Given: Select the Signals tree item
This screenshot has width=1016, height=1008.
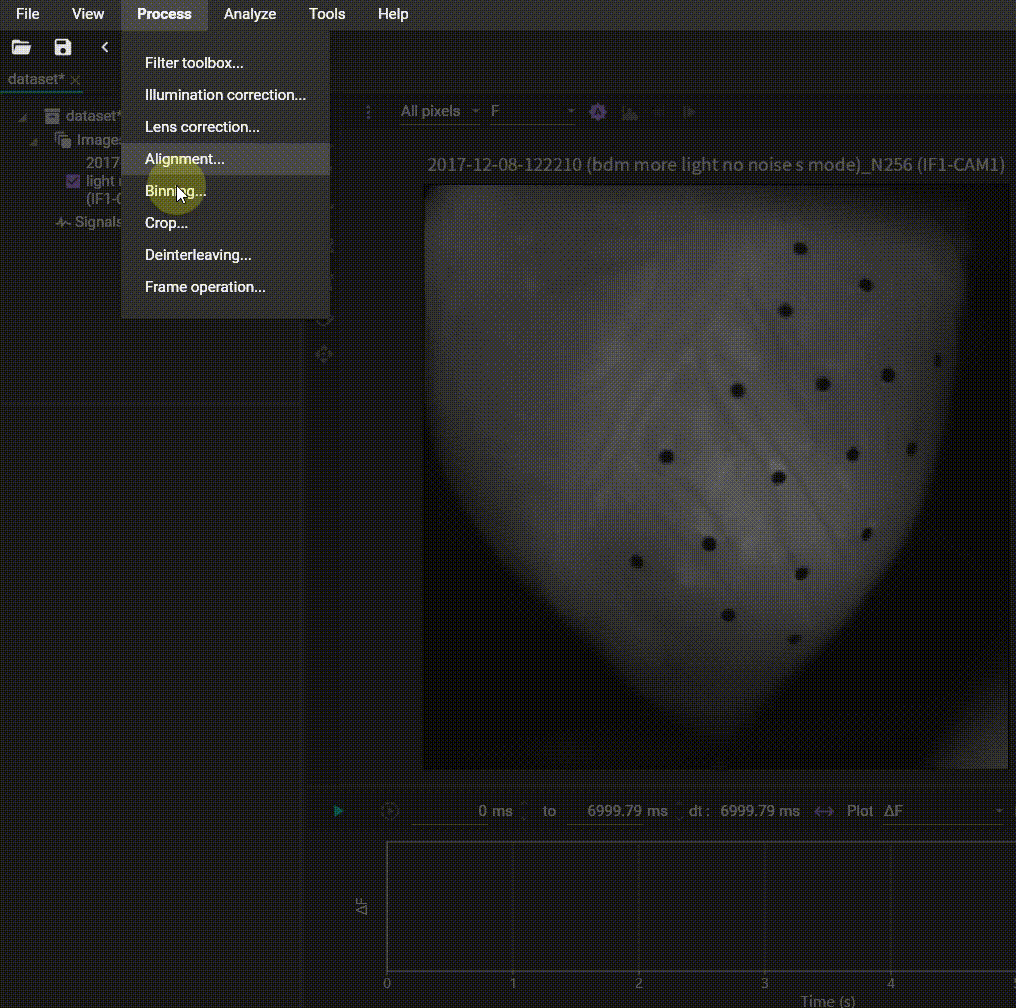Looking at the screenshot, I should 97,222.
